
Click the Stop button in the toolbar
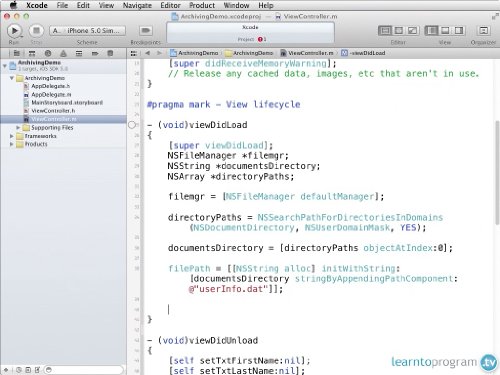pos(36,31)
